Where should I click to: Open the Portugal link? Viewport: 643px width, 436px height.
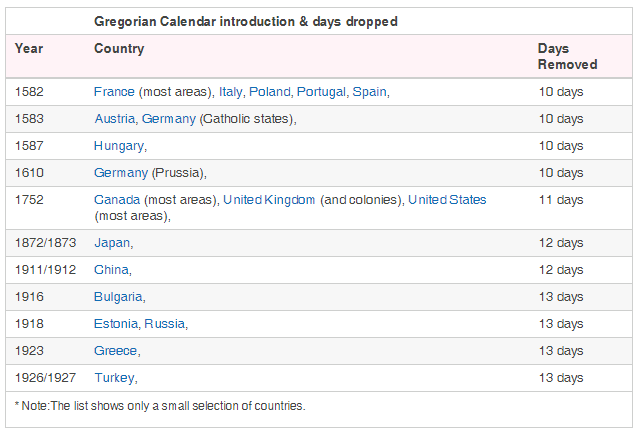(x=321, y=92)
